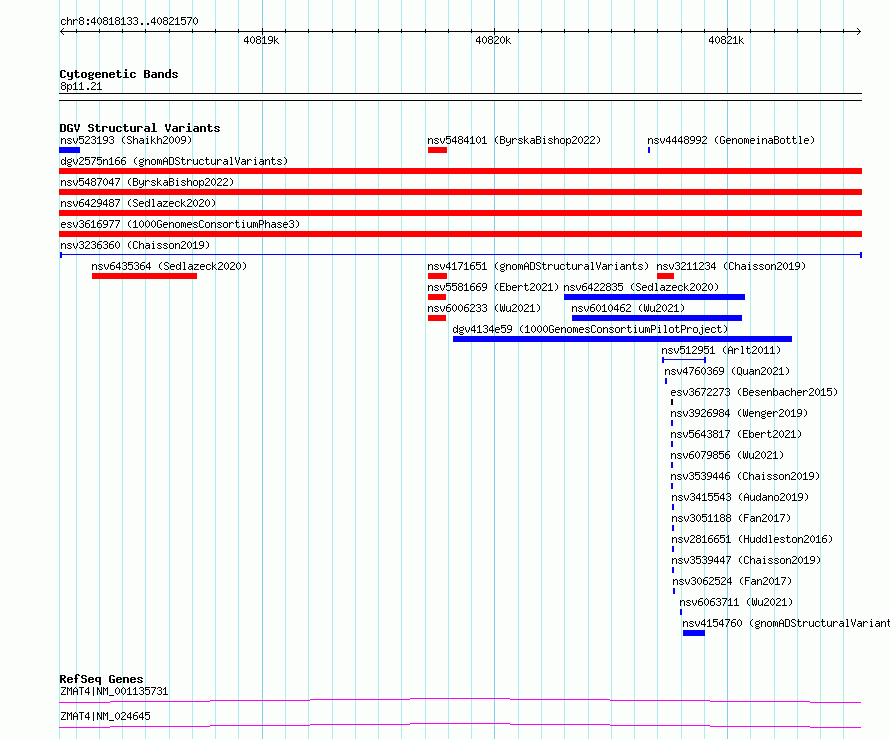Click the blue dgv4134e59 variant bar
The width and height of the screenshot is (890, 739).
[x=622, y=339]
